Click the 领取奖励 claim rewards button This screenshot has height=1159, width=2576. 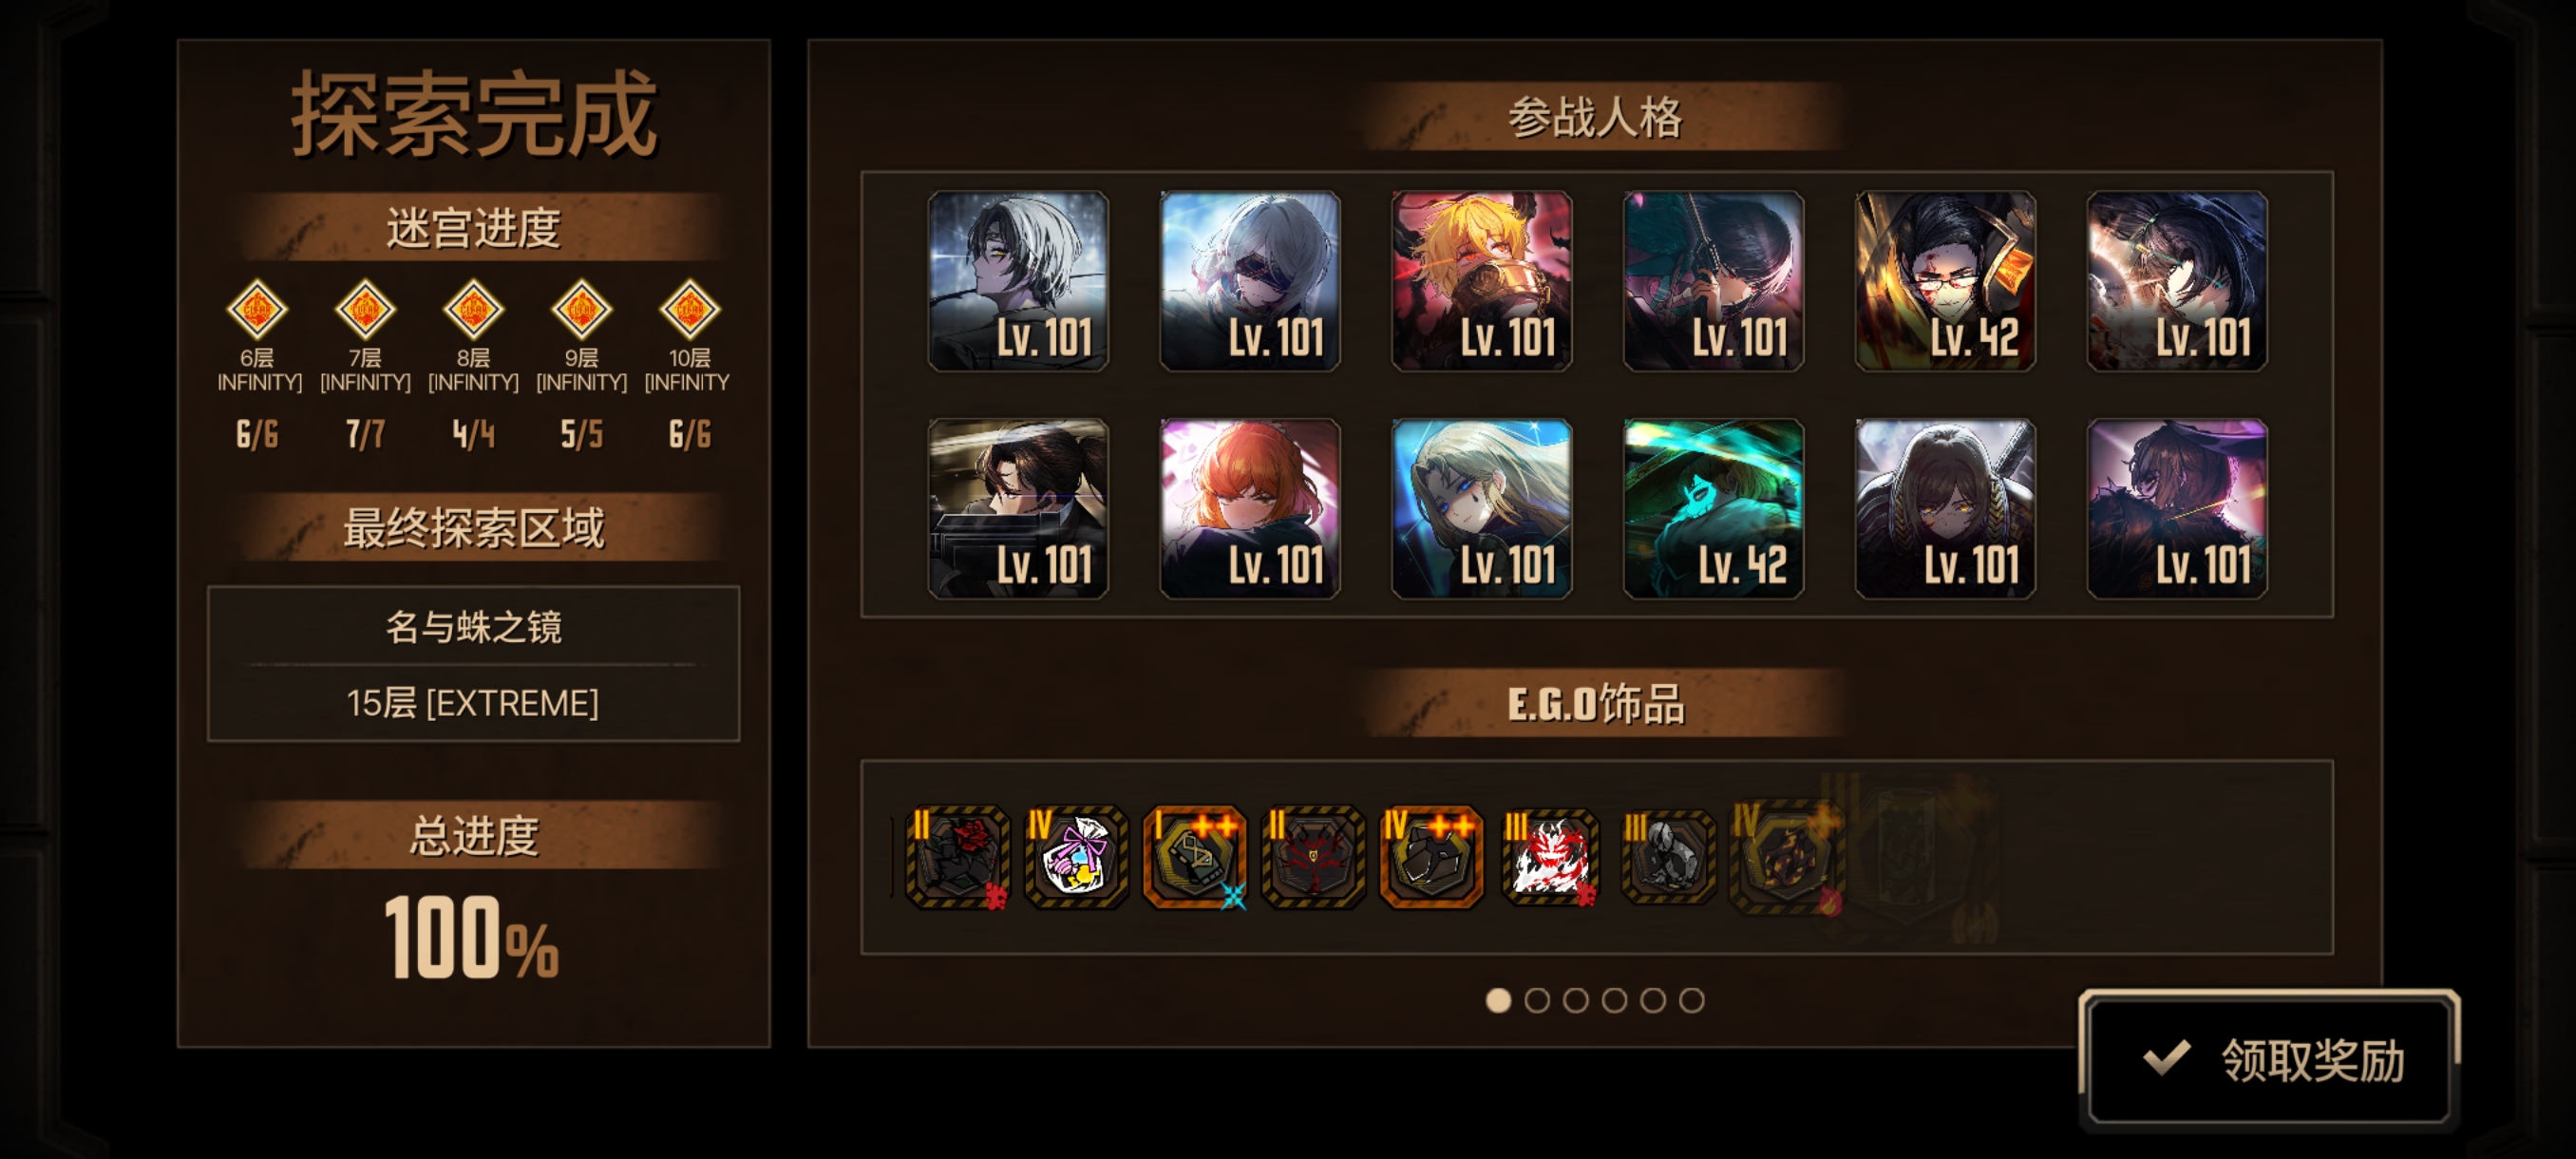[2269, 1060]
